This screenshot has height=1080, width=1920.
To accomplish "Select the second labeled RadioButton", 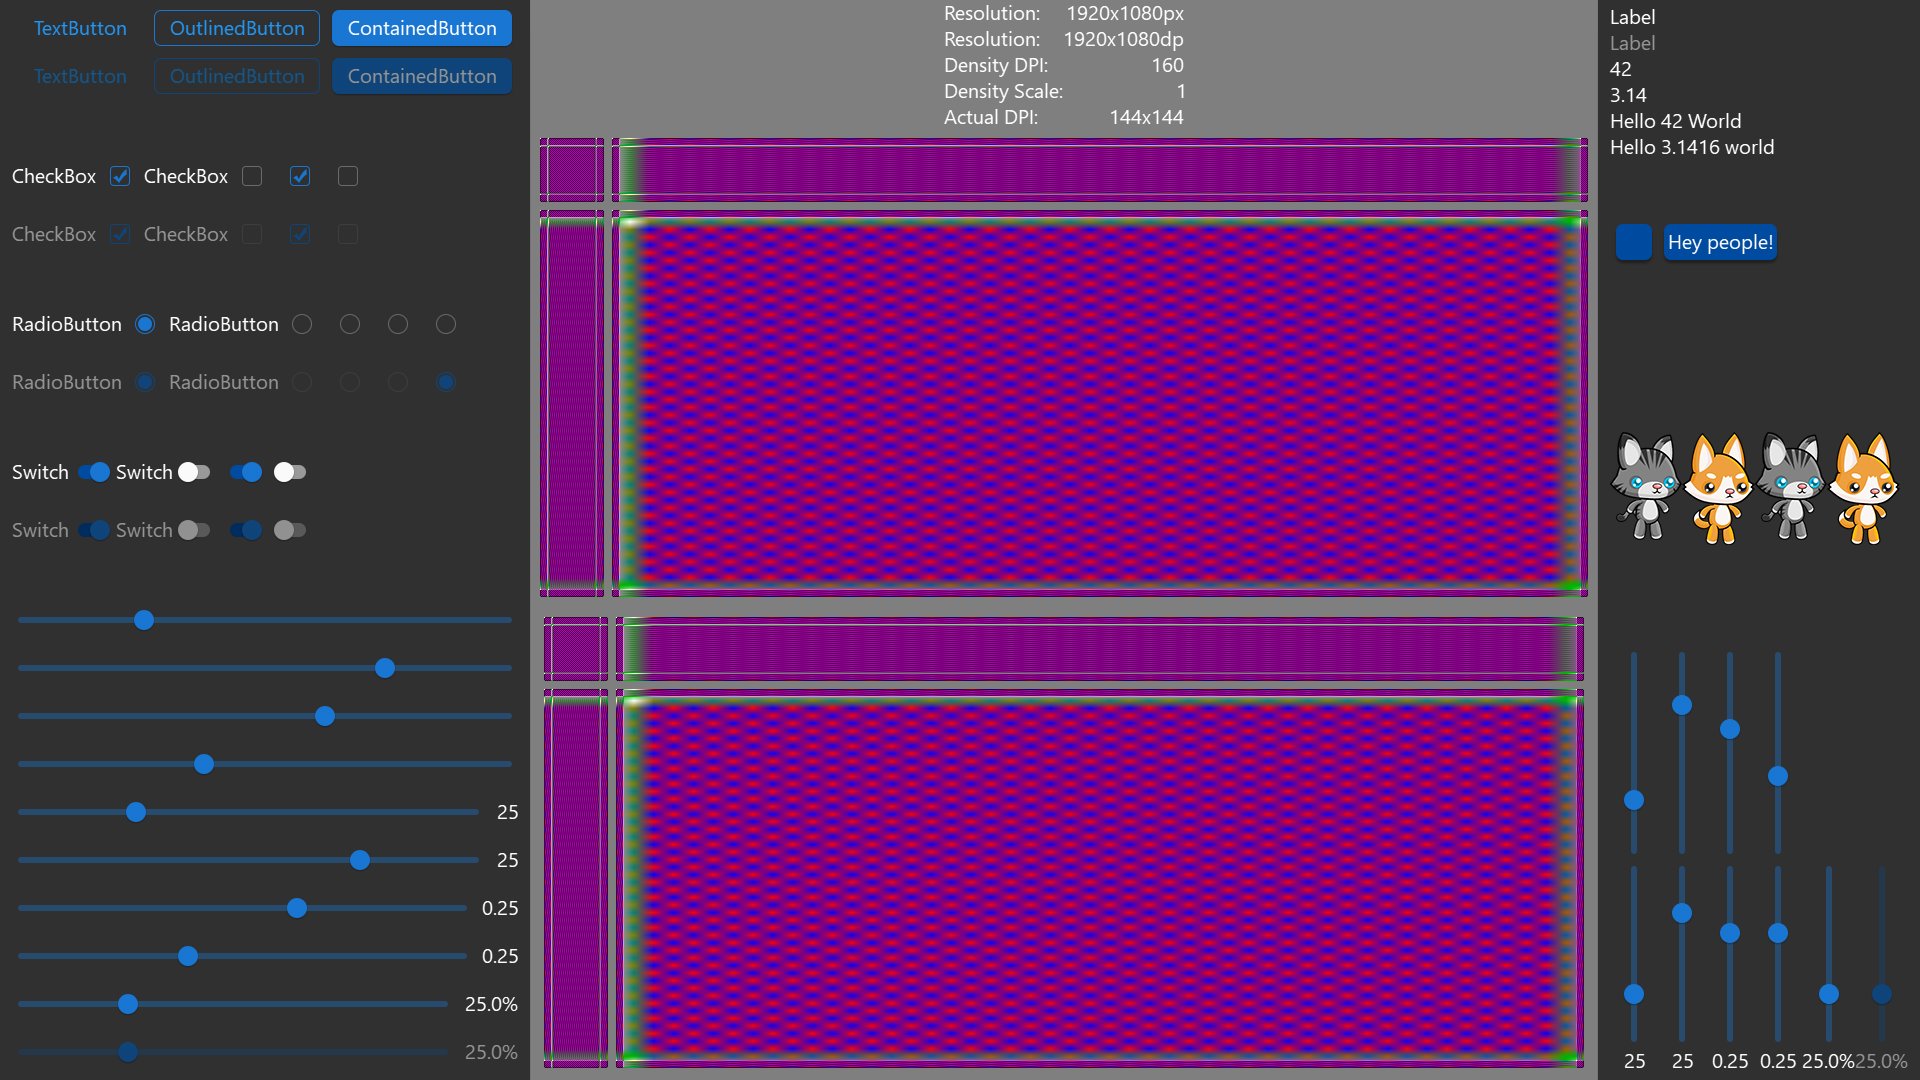I will [x=302, y=324].
